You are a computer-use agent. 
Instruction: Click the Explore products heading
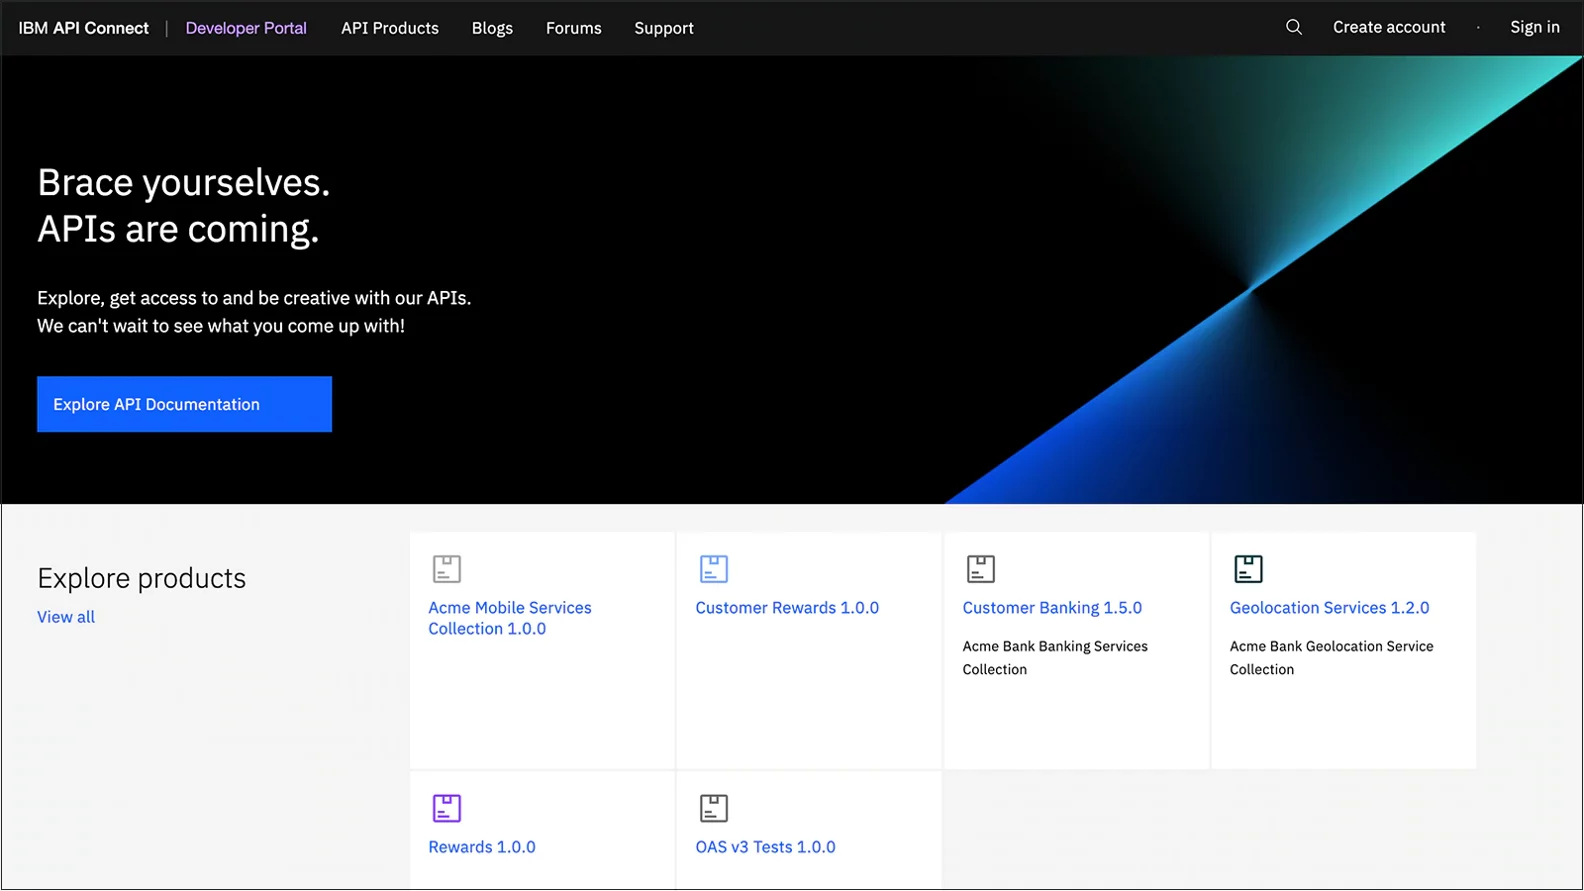click(x=141, y=578)
